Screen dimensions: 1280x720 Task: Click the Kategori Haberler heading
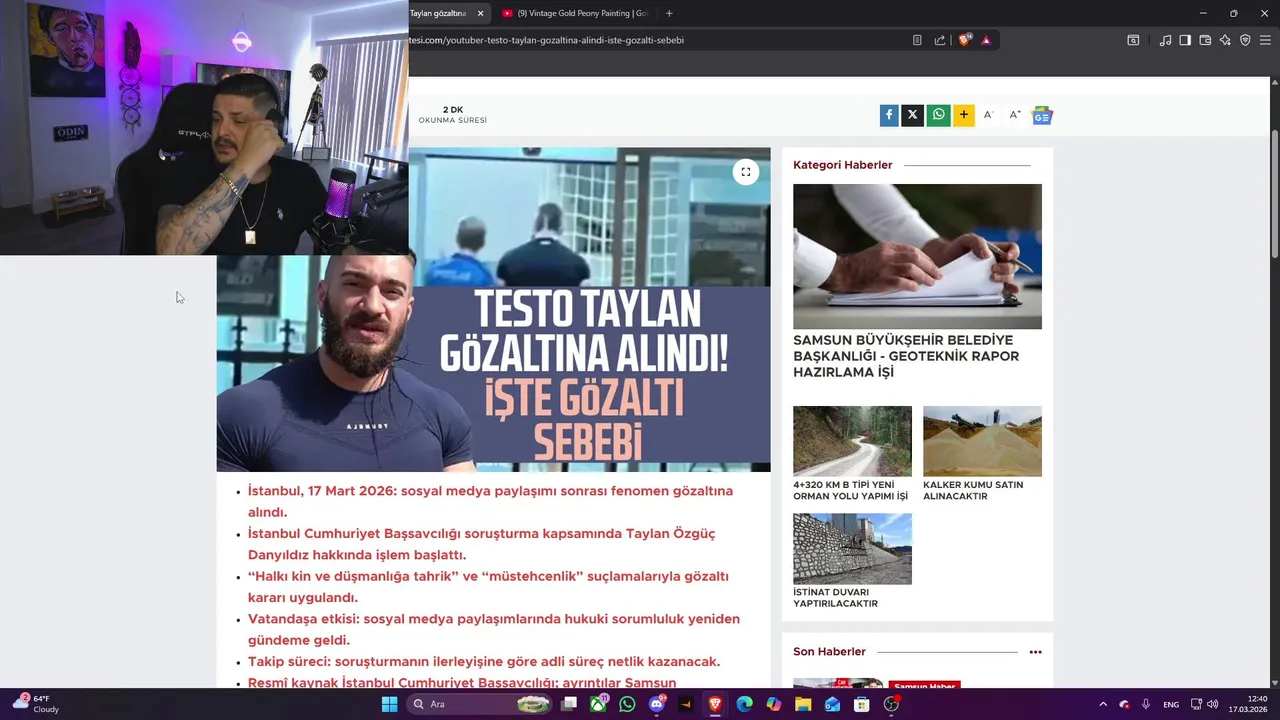pyautogui.click(x=842, y=165)
